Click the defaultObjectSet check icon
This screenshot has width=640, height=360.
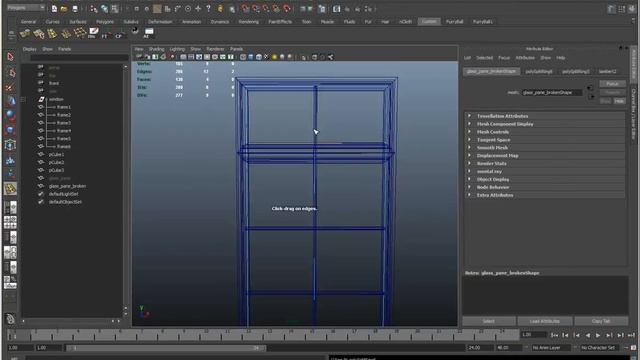41,202
